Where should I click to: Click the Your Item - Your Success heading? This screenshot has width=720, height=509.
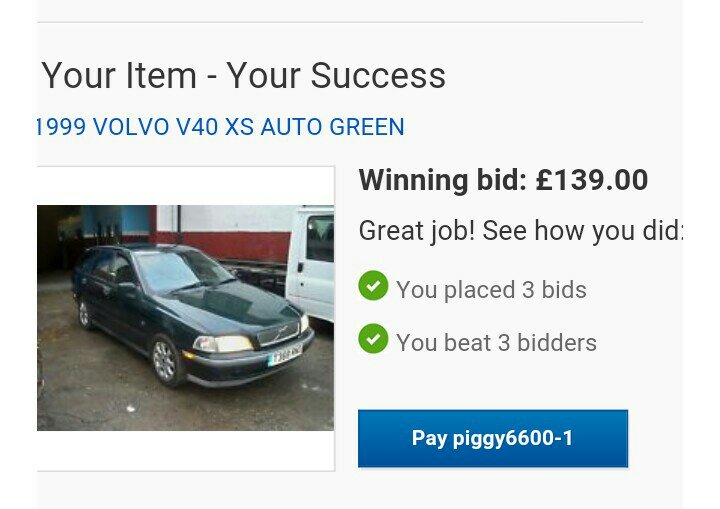243,76
